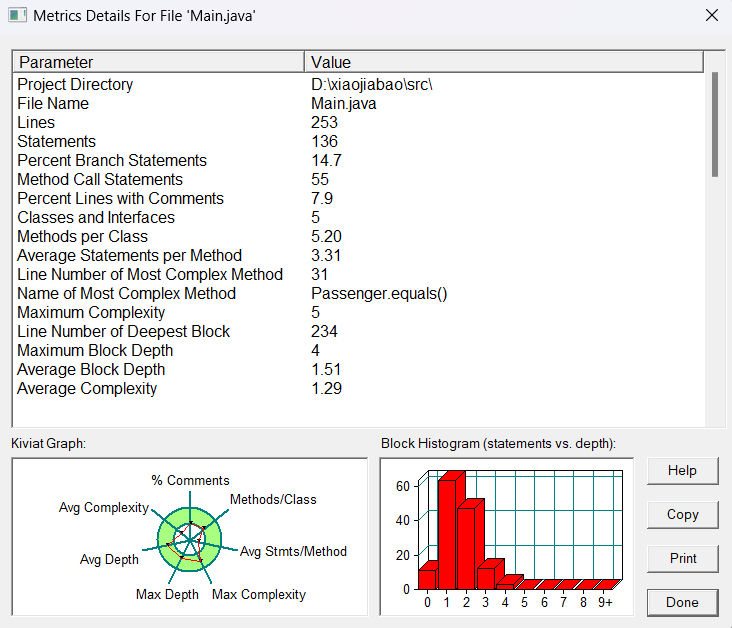Click the Max Complexity axis label
Image resolution: width=732 pixels, height=628 pixels.
pos(259,594)
